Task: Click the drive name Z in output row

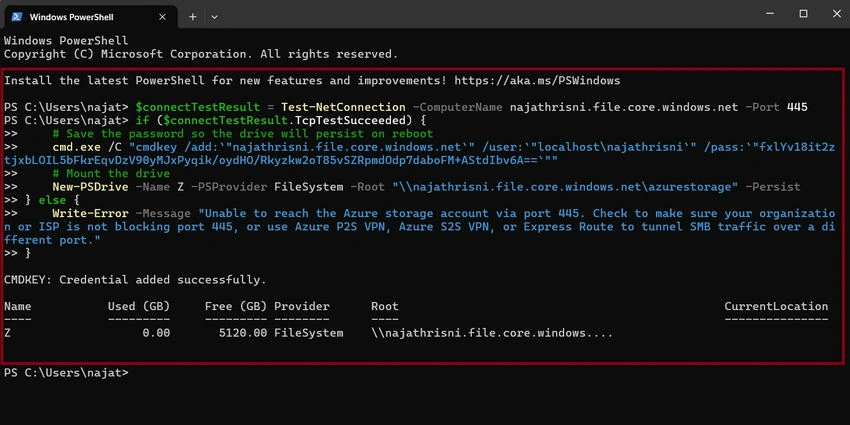Action: (7, 333)
